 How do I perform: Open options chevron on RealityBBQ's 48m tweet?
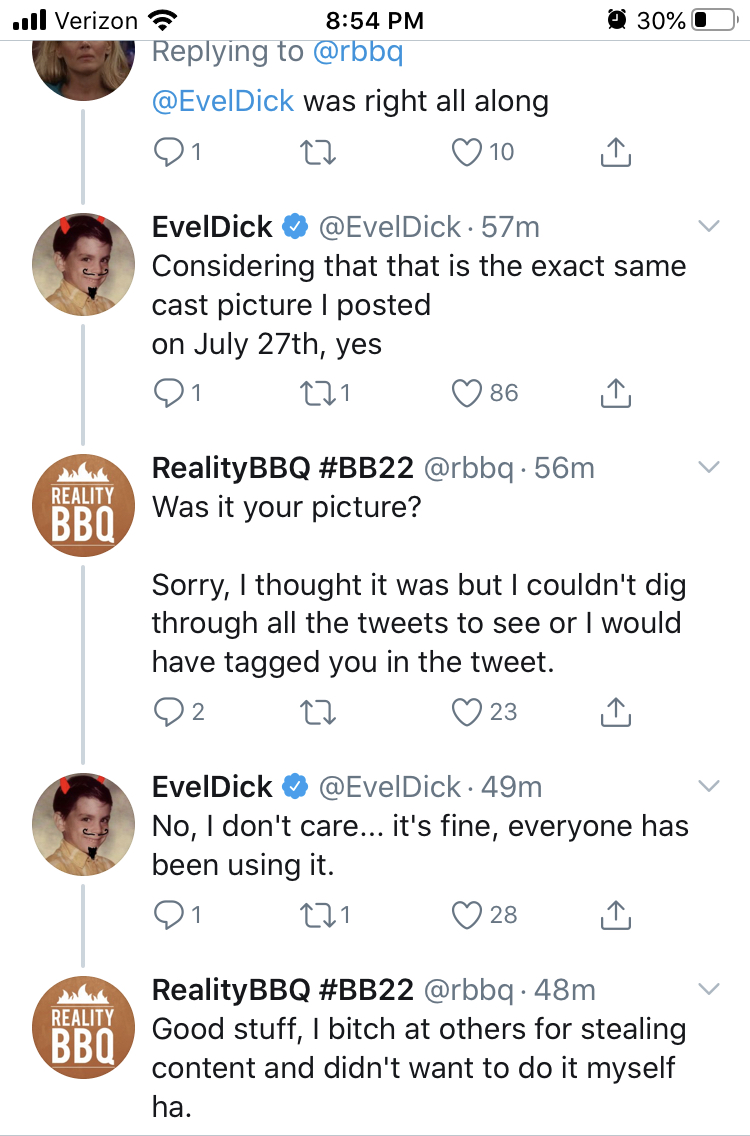pyautogui.click(x=709, y=989)
